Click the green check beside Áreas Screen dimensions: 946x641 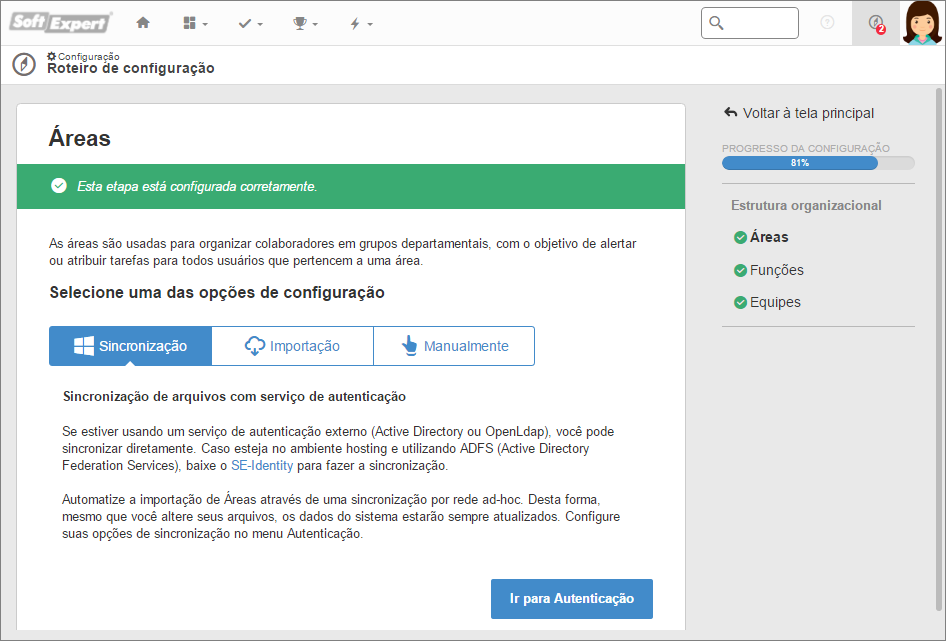[x=740, y=238]
